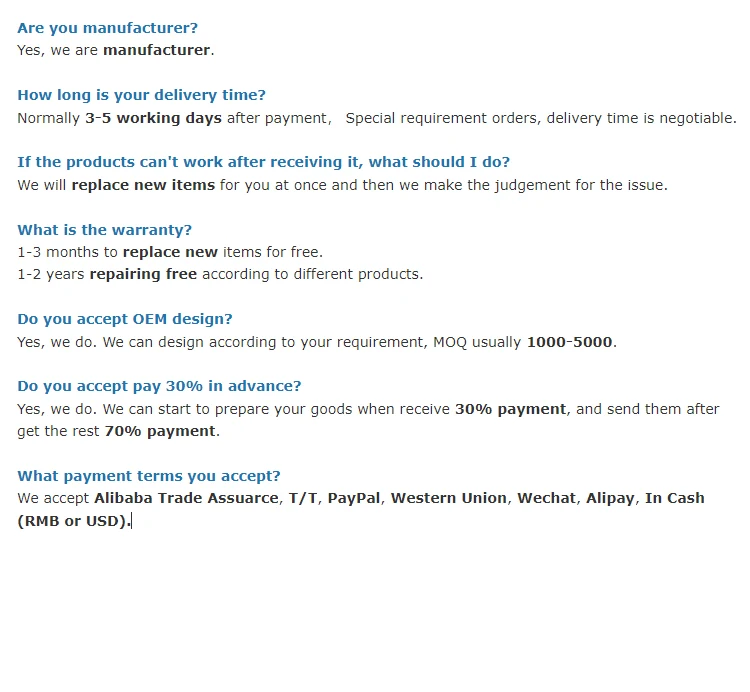The height and width of the screenshot is (692, 750).
Task: Click bold "replace new items" text
Action: [x=143, y=185]
